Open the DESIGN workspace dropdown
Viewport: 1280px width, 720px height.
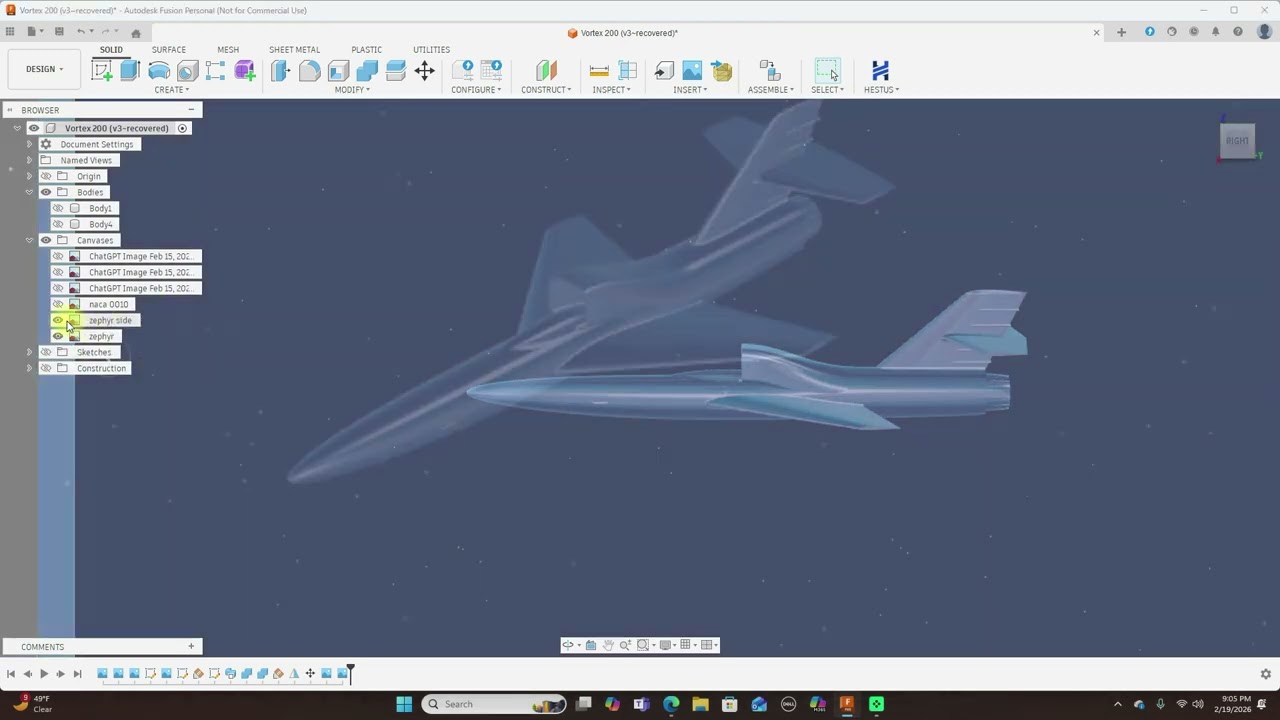44,69
